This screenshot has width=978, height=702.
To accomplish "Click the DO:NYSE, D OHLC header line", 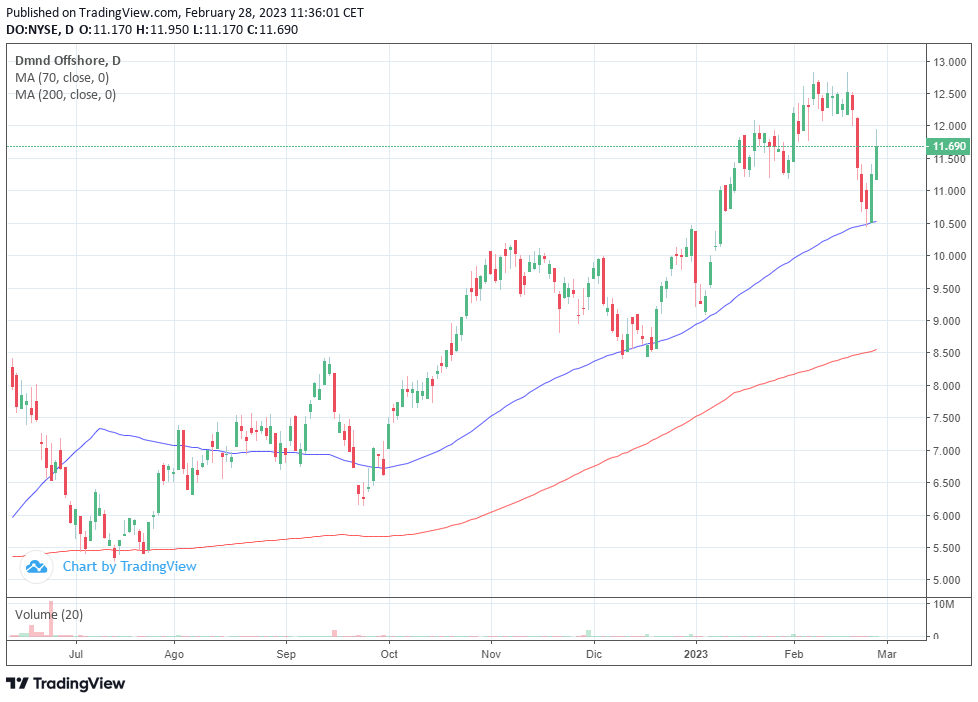I will (152, 29).
